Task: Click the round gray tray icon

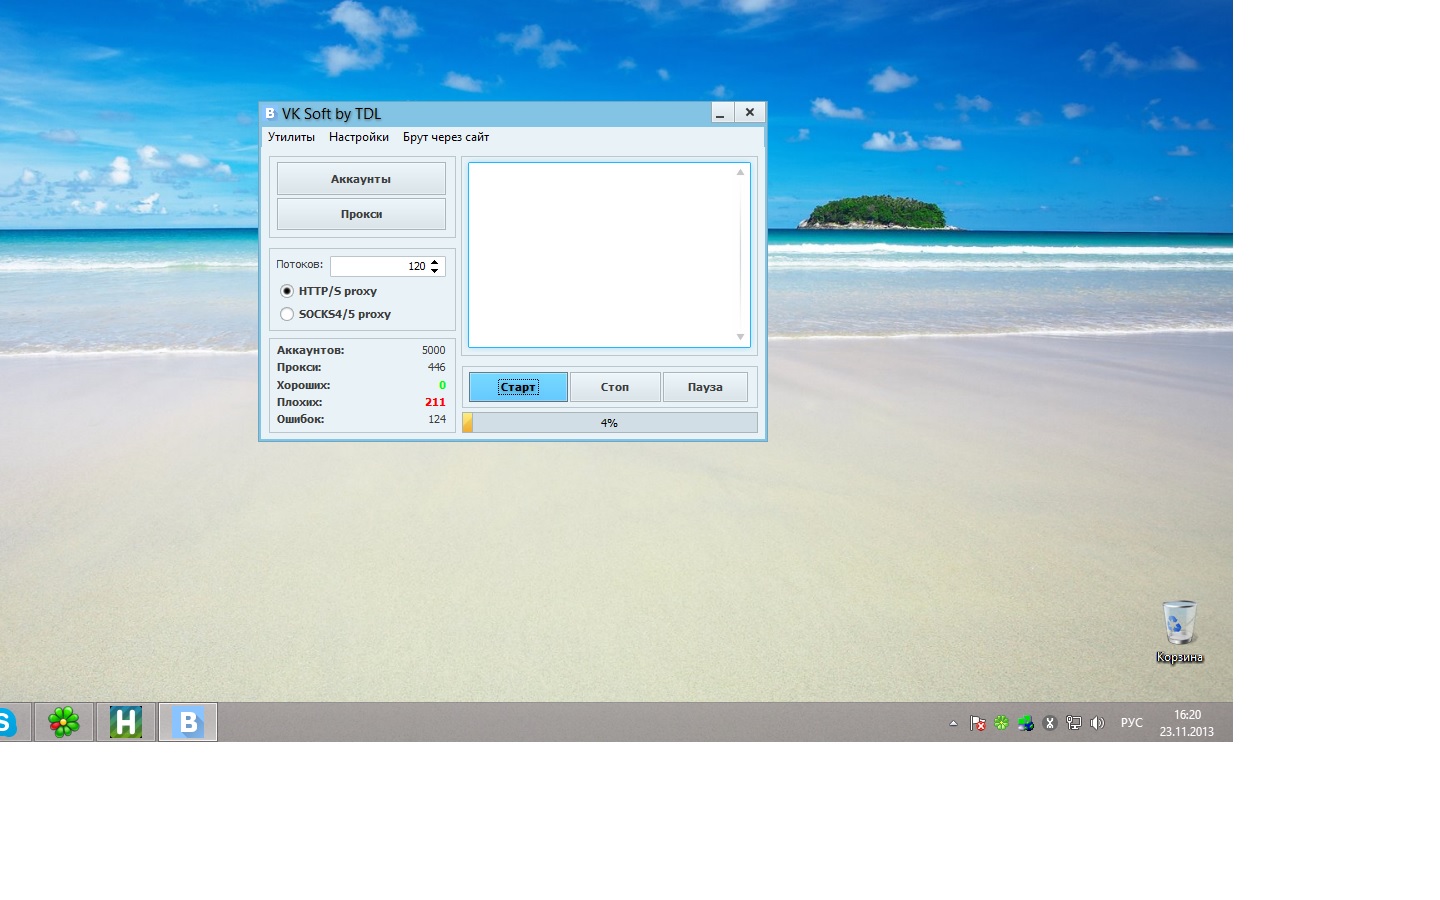Action: 1049,723
